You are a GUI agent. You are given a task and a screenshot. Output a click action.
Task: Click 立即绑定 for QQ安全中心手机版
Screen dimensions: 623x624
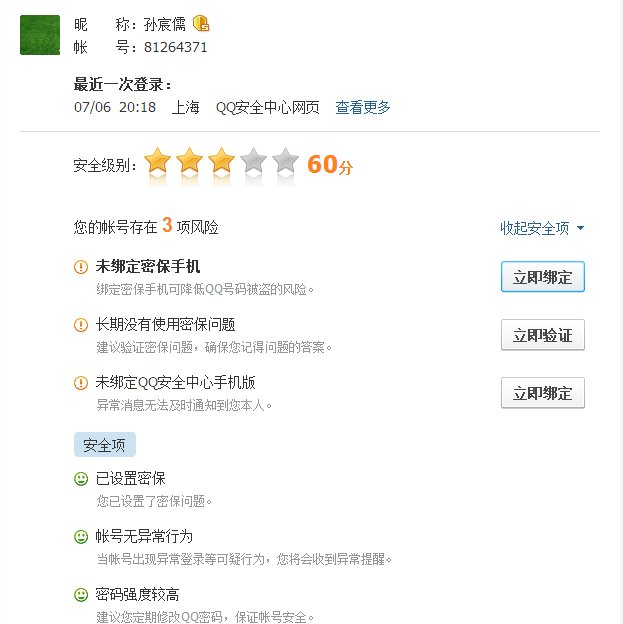pyautogui.click(x=543, y=393)
